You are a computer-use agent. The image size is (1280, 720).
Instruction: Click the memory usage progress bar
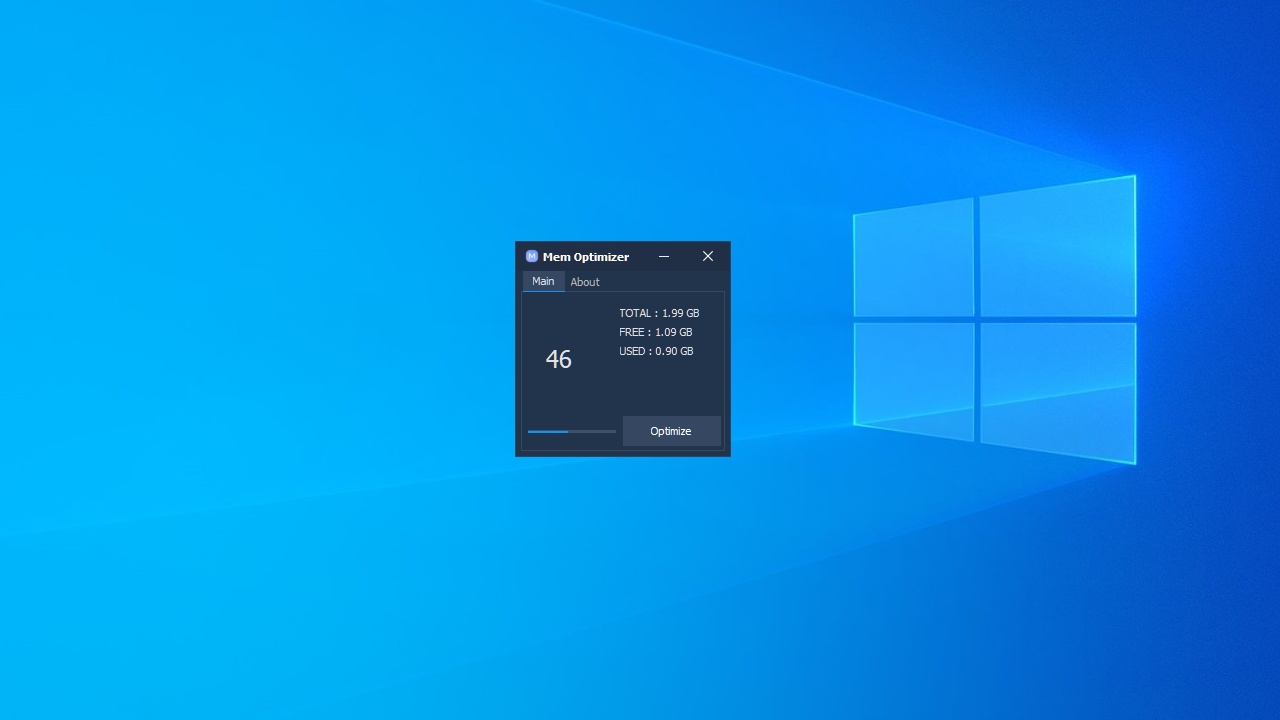572,431
